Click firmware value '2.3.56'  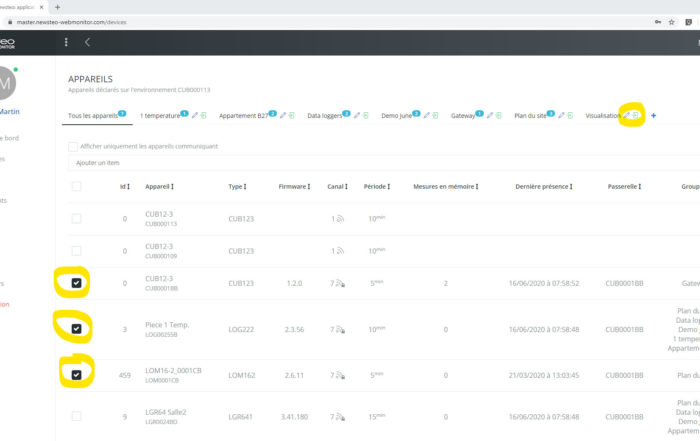(294, 329)
